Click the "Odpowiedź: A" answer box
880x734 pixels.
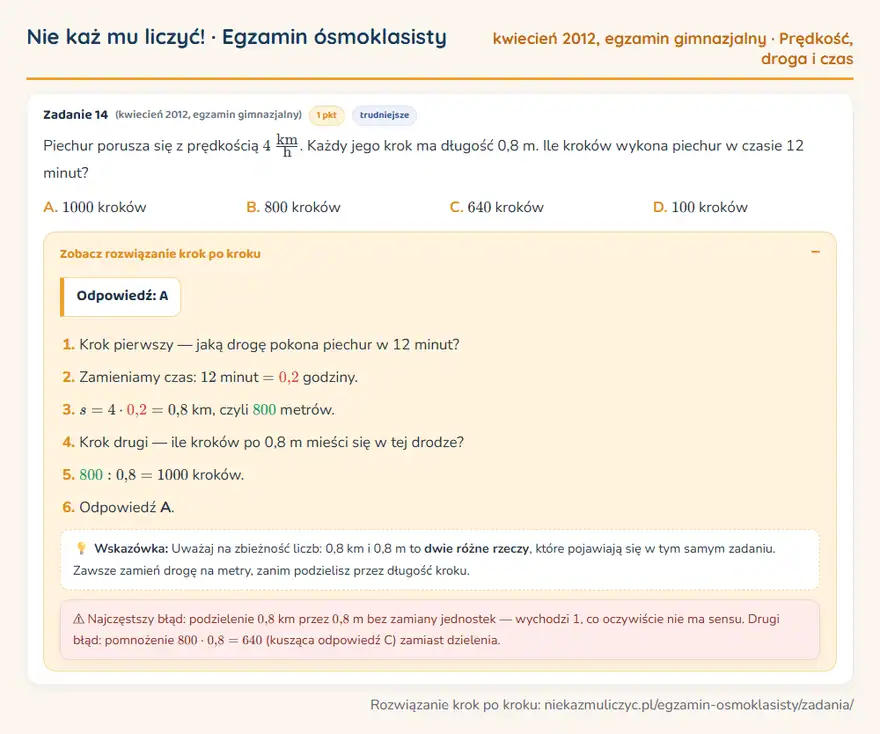tap(121, 296)
